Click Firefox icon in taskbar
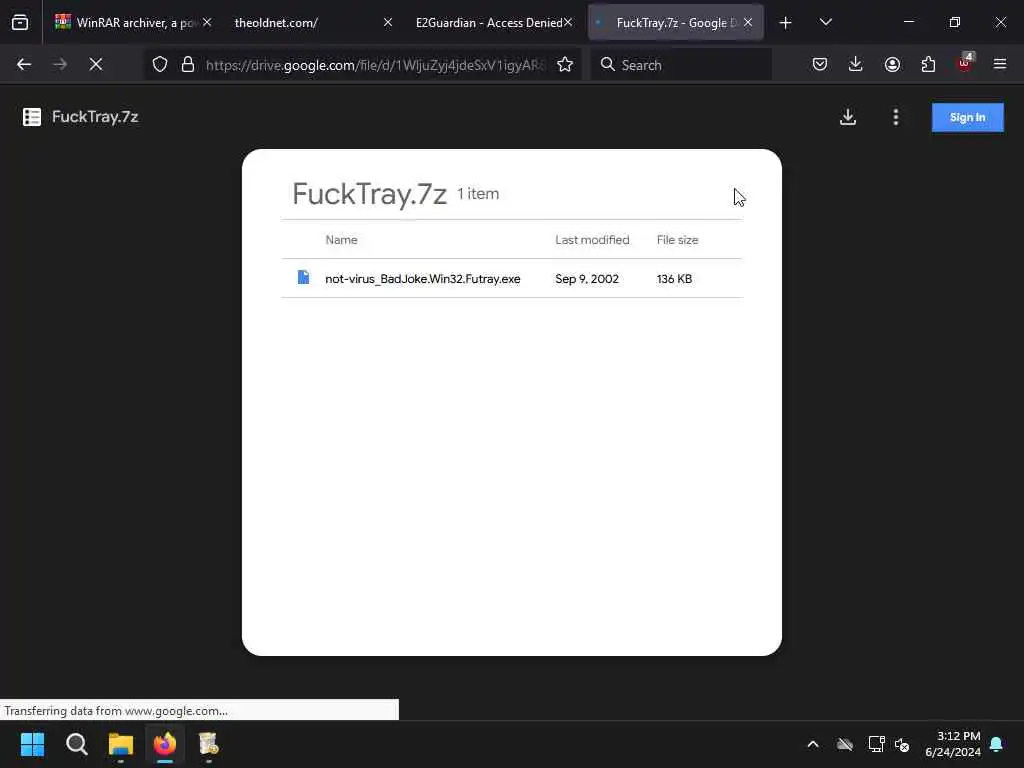The image size is (1024, 768). coord(165,744)
